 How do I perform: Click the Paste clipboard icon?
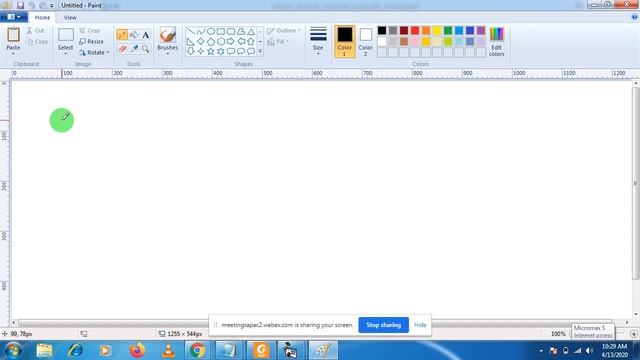[x=13, y=35]
